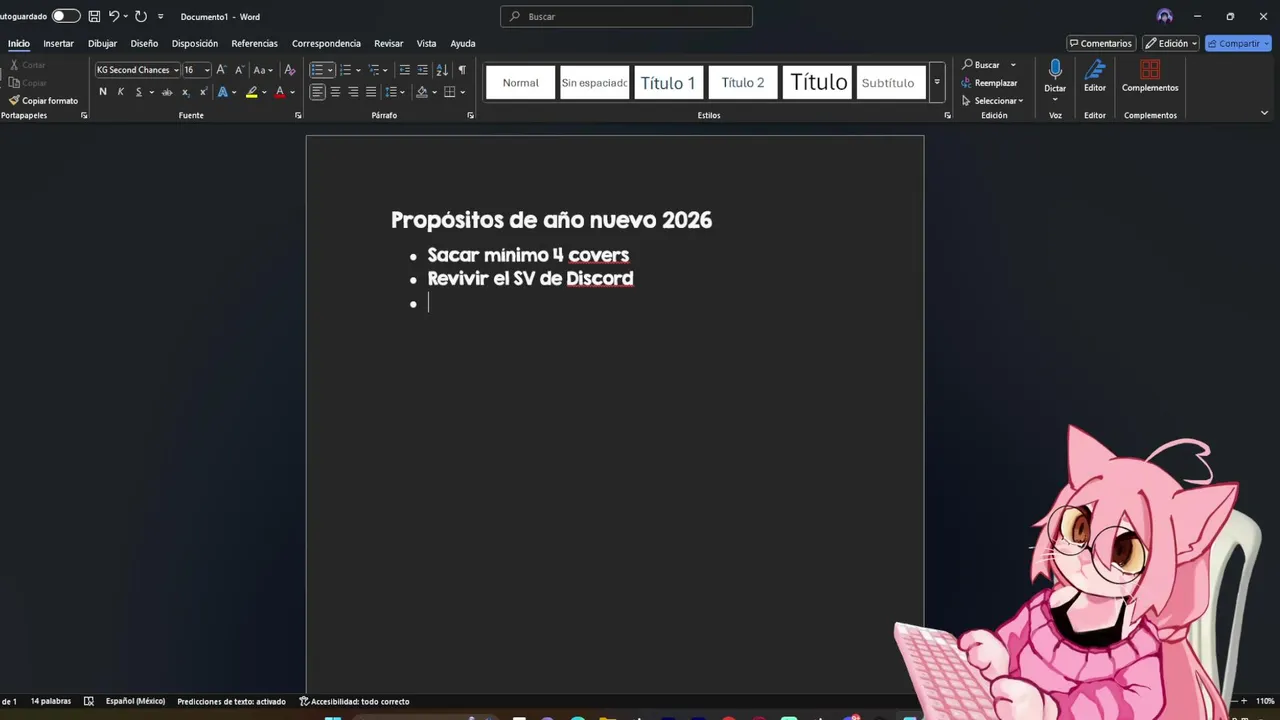Click Copiar formato button
Viewport: 1280px width, 720px height.
(x=43, y=101)
